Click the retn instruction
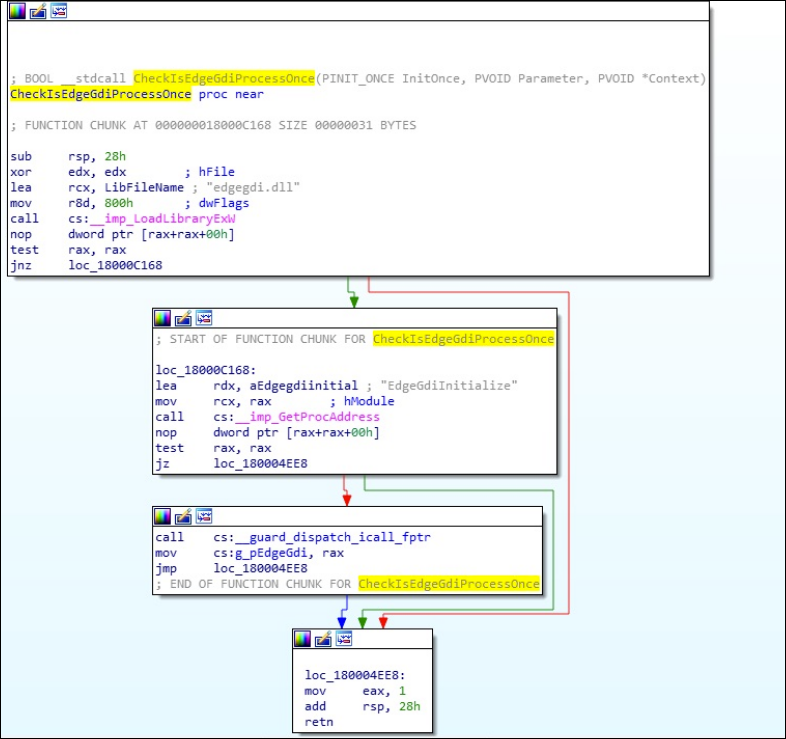 coord(319,722)
